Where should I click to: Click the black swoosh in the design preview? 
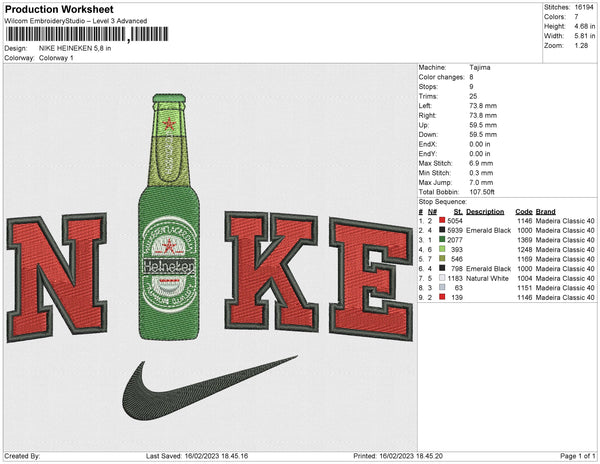[x=210, y=387]
